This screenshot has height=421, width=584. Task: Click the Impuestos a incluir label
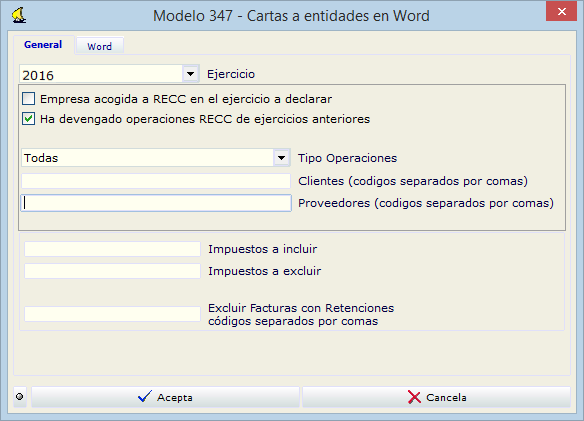click(263, 249)
